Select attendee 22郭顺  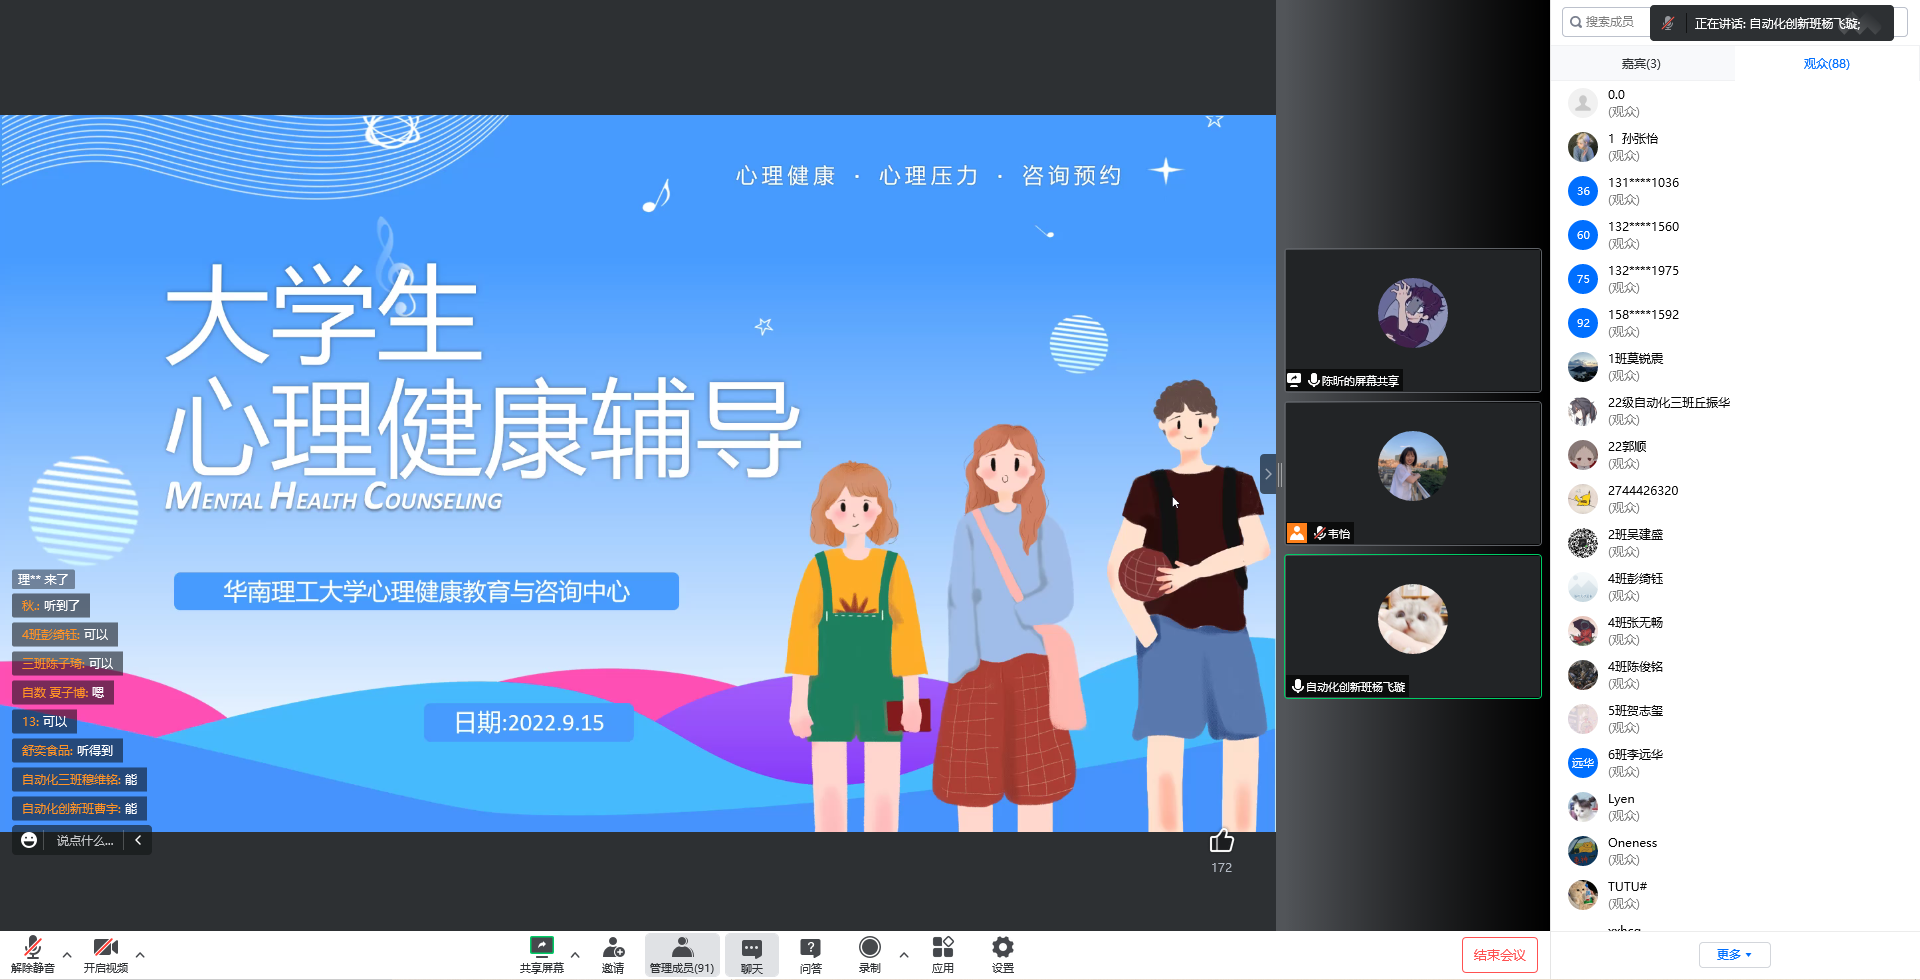click(x=1735, y=455)
